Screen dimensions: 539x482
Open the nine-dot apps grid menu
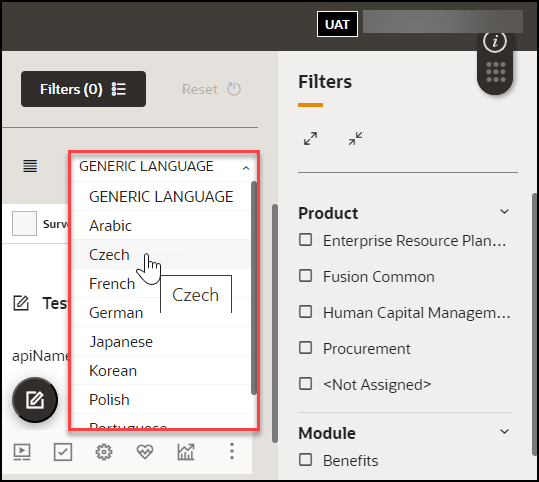pyautogui.click(x=496, y=72)
